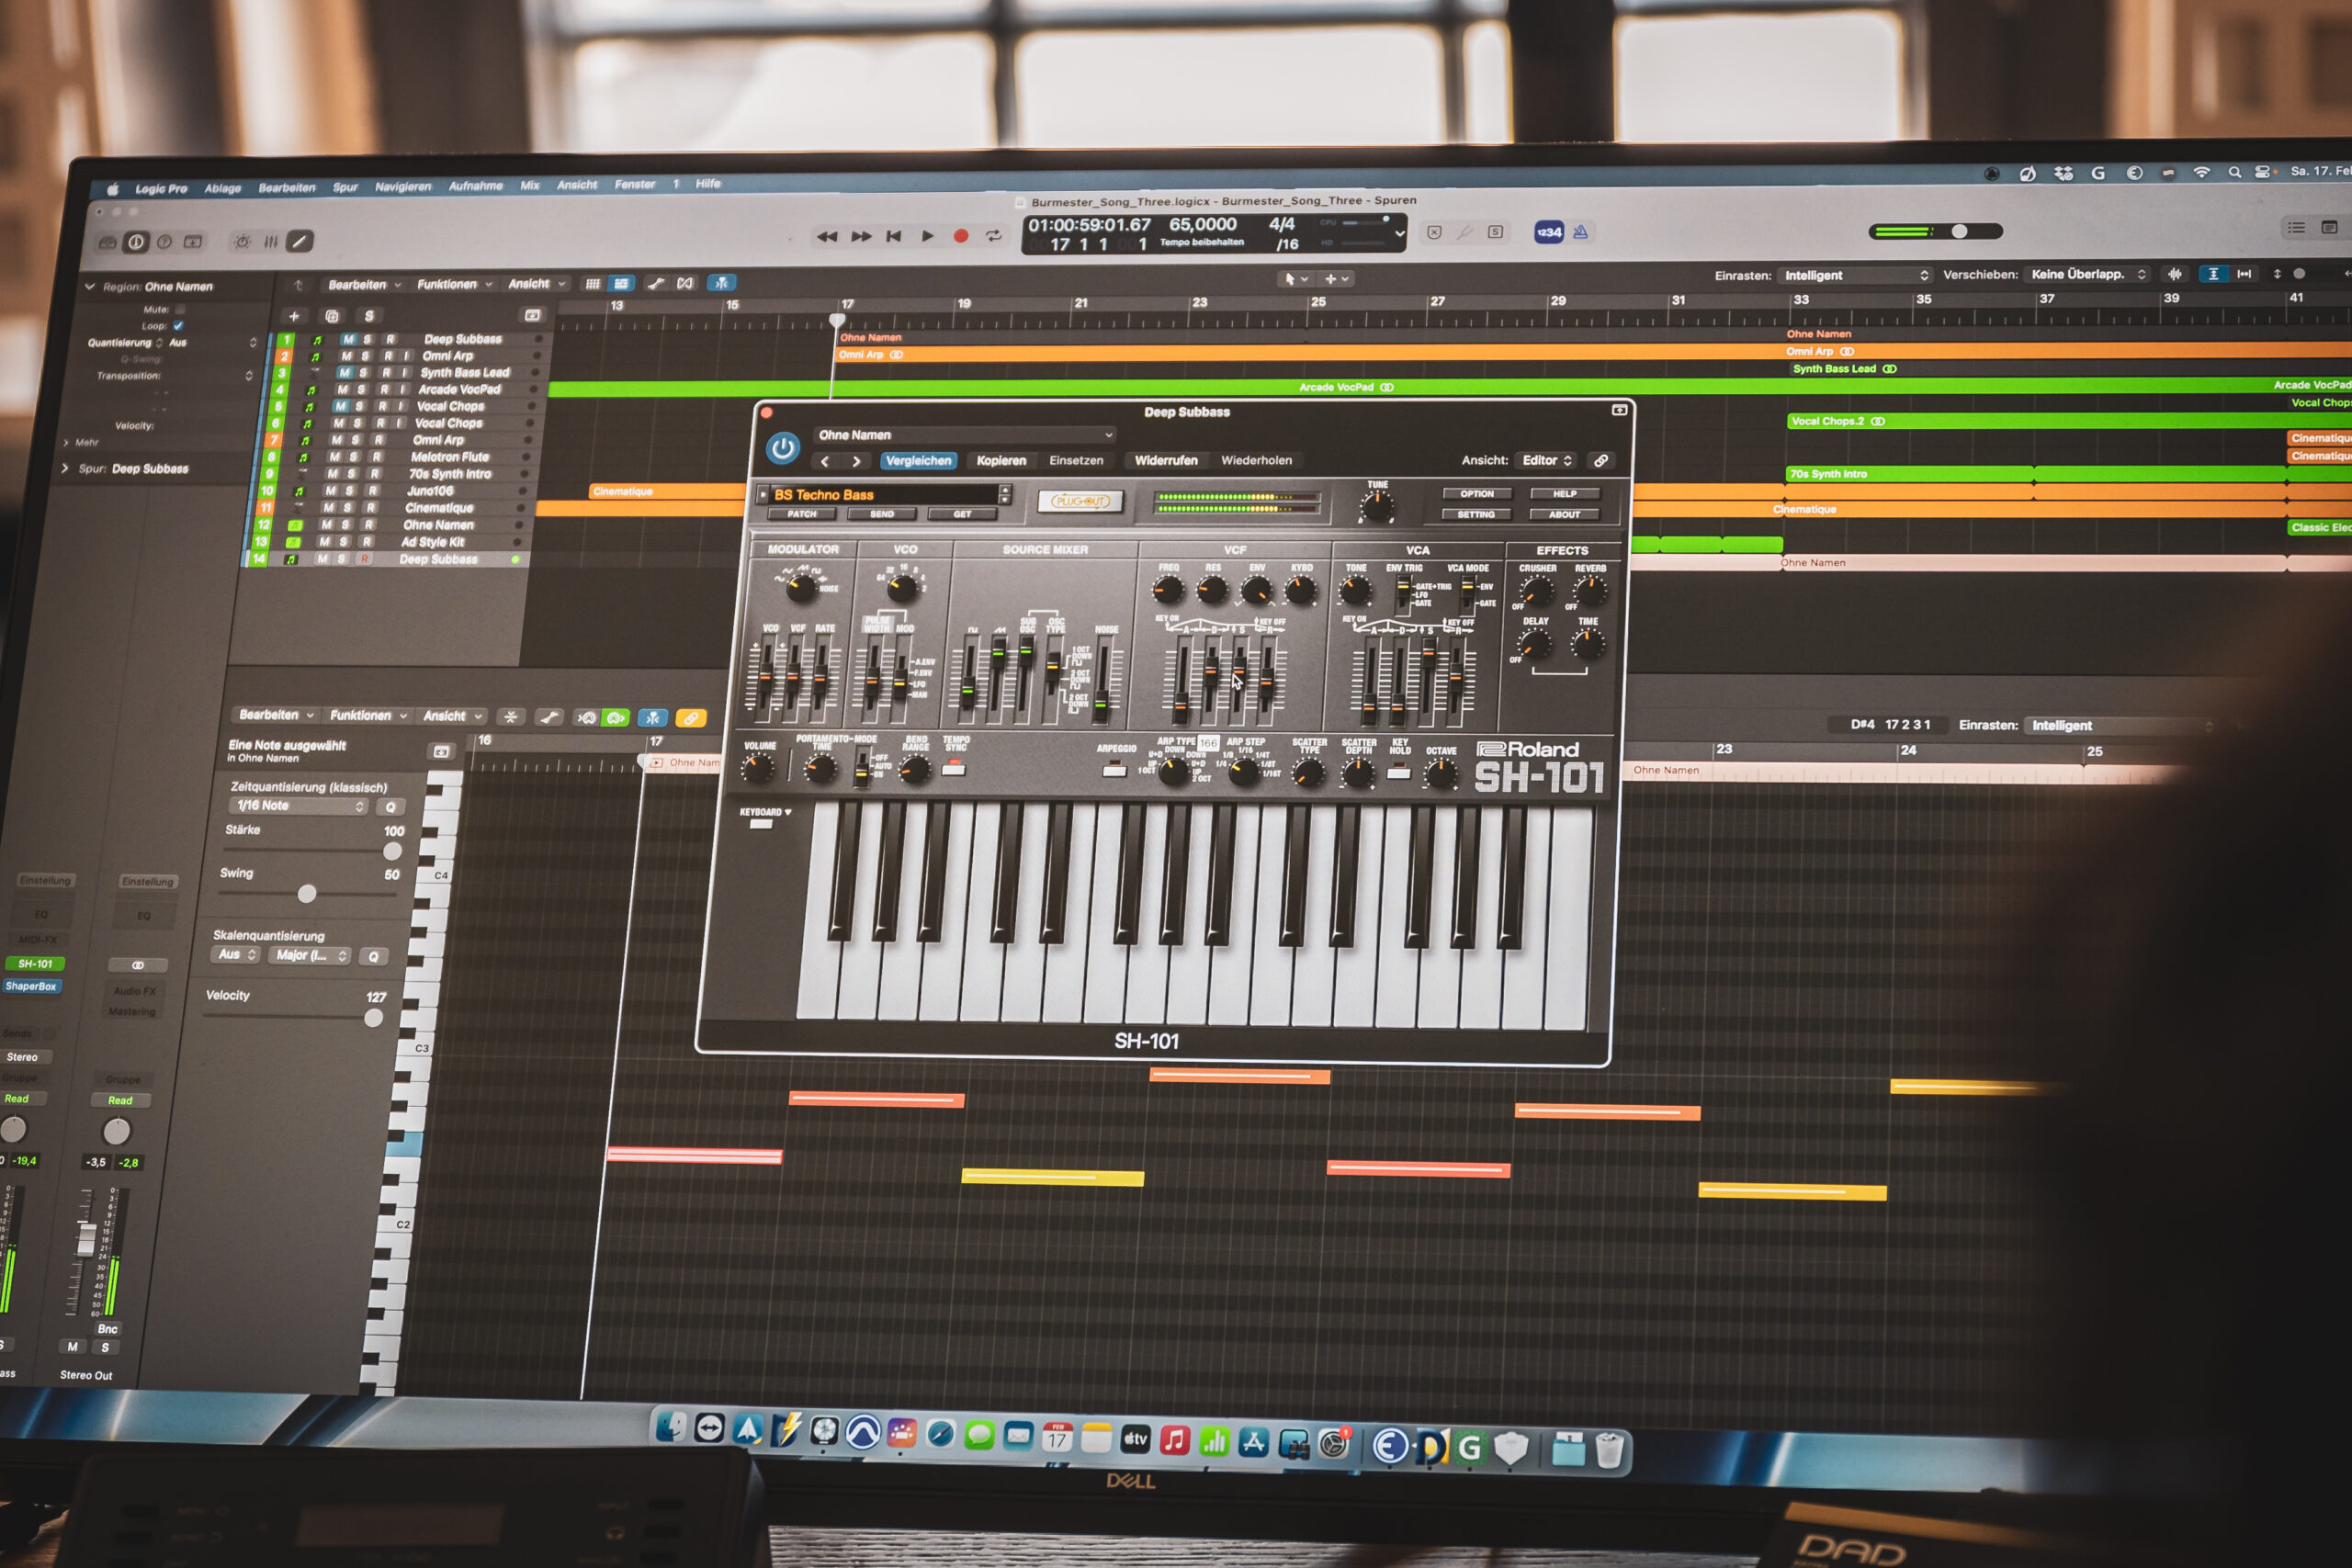Open the Fenster menu

[x=634, y=185]
